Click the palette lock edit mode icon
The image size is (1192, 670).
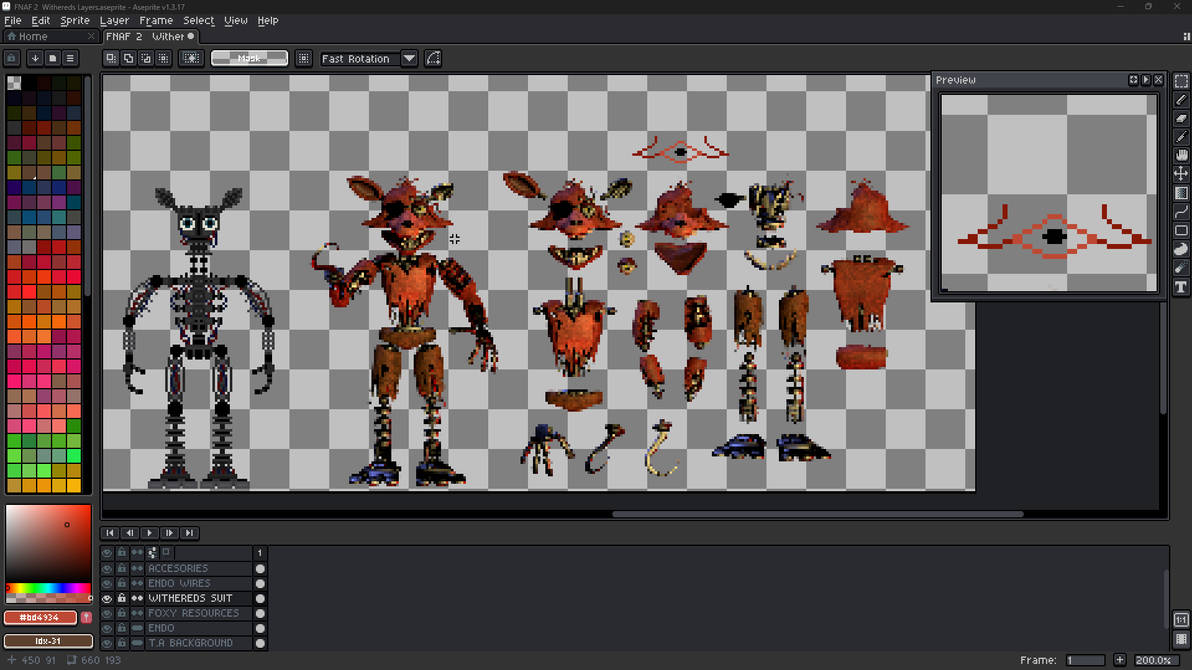11,58
